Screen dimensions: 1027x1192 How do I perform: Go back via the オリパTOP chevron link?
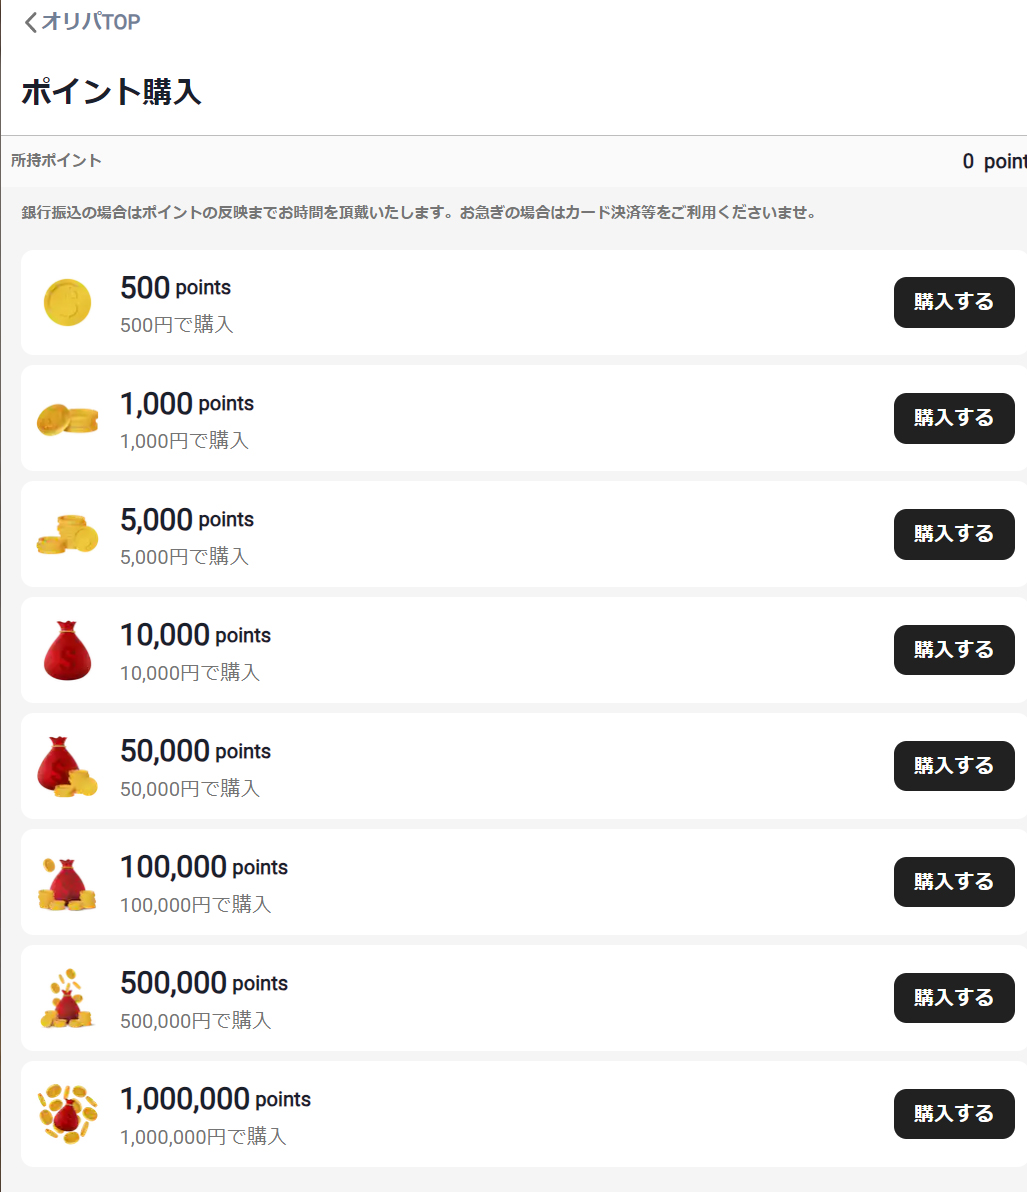click(82, 21)
